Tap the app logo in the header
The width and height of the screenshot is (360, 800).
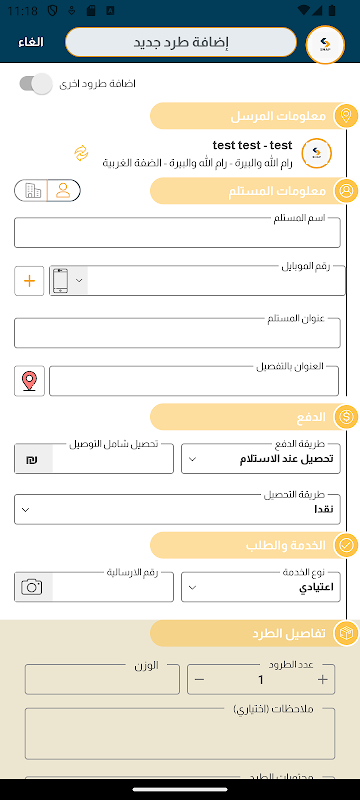tap(325, 44)
